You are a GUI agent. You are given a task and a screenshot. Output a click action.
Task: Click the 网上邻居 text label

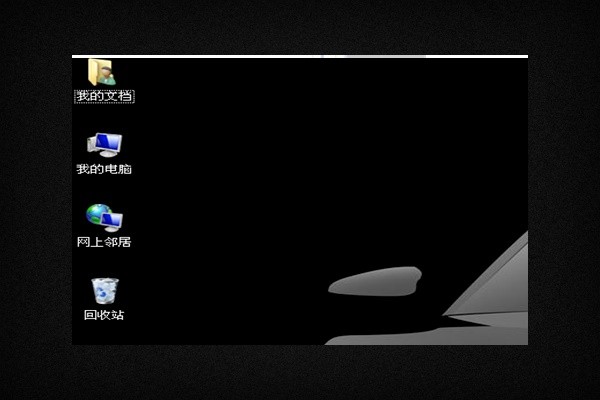point(104,242)
